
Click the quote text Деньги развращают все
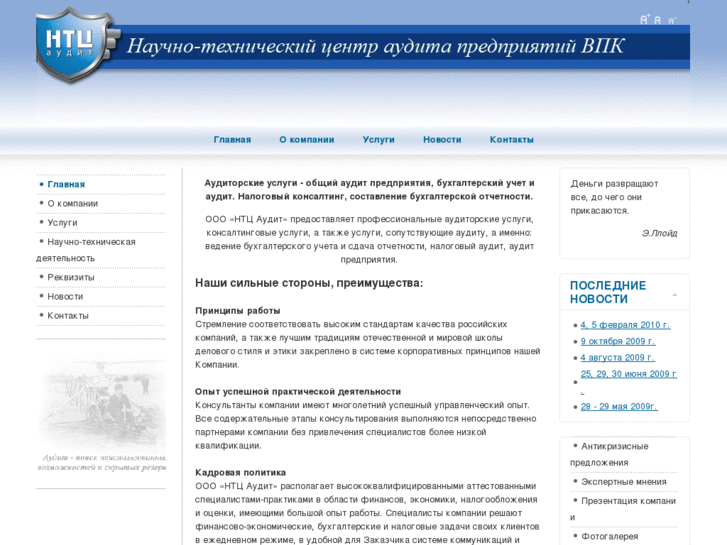pyautogui.click(x=614, y=197)
